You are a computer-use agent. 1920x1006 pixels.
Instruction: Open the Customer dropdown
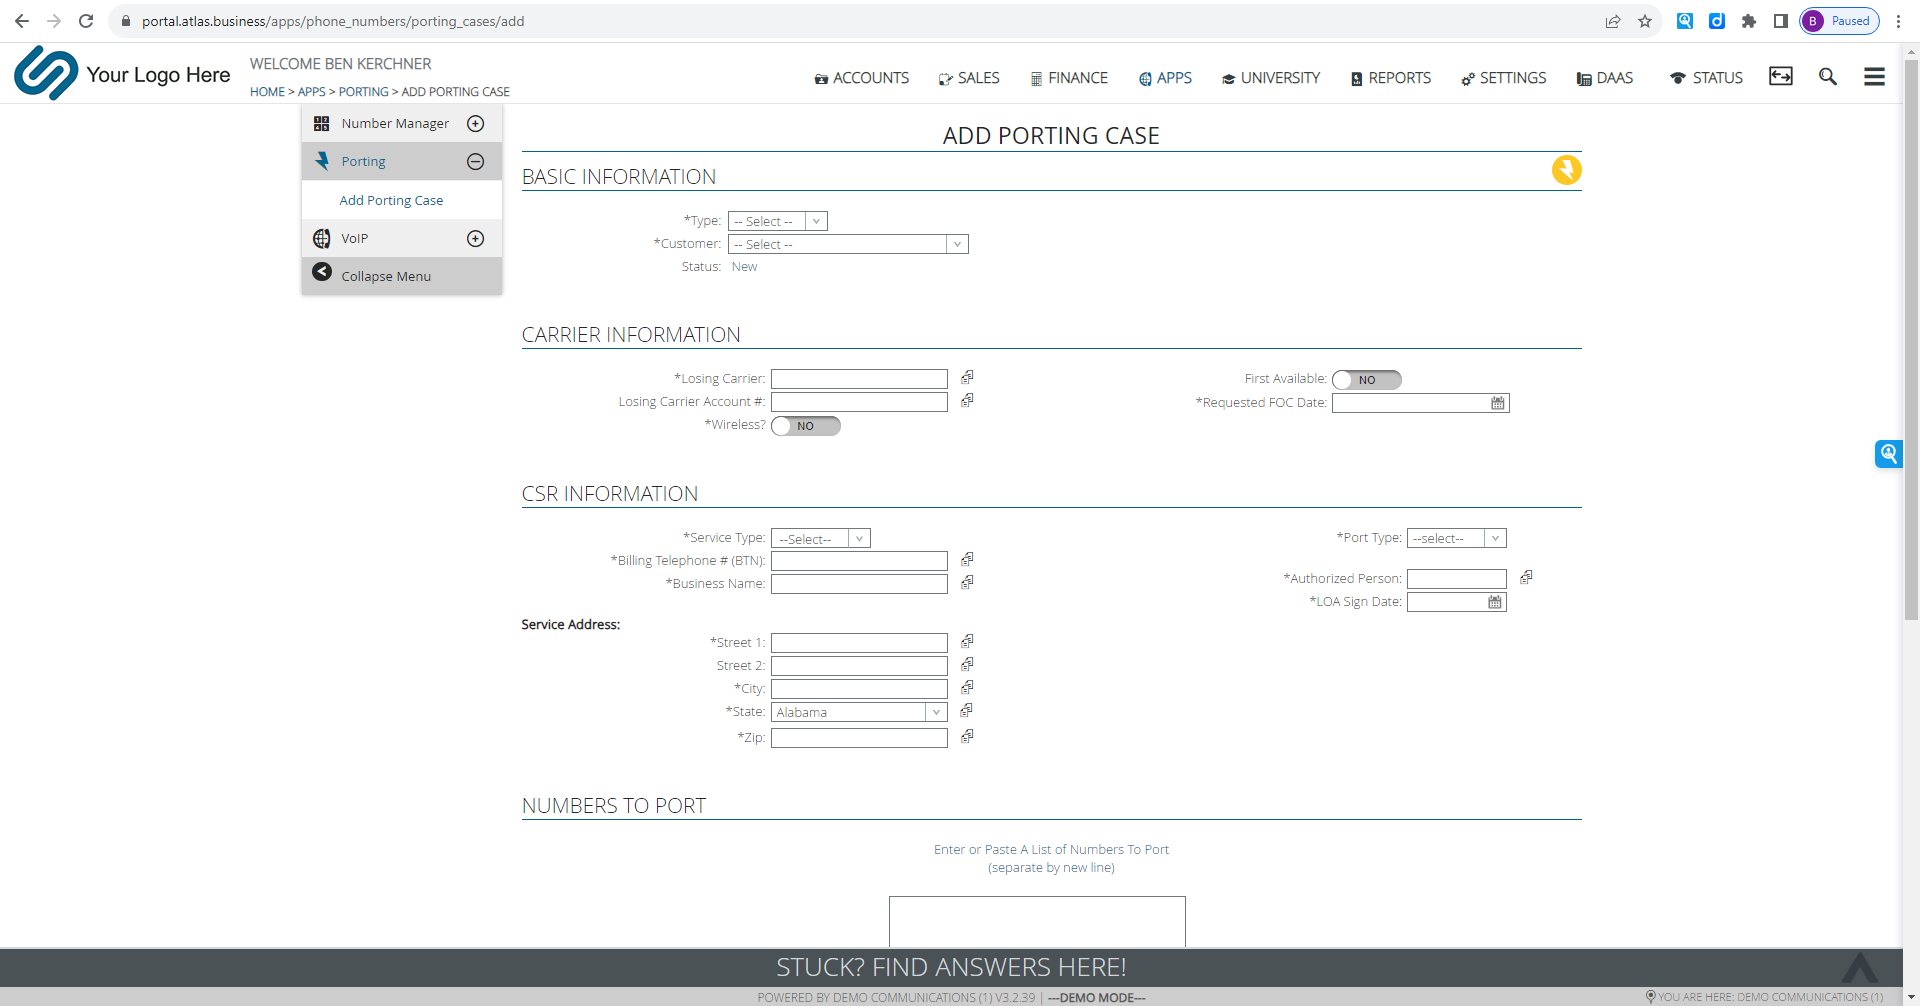[847, 244]
